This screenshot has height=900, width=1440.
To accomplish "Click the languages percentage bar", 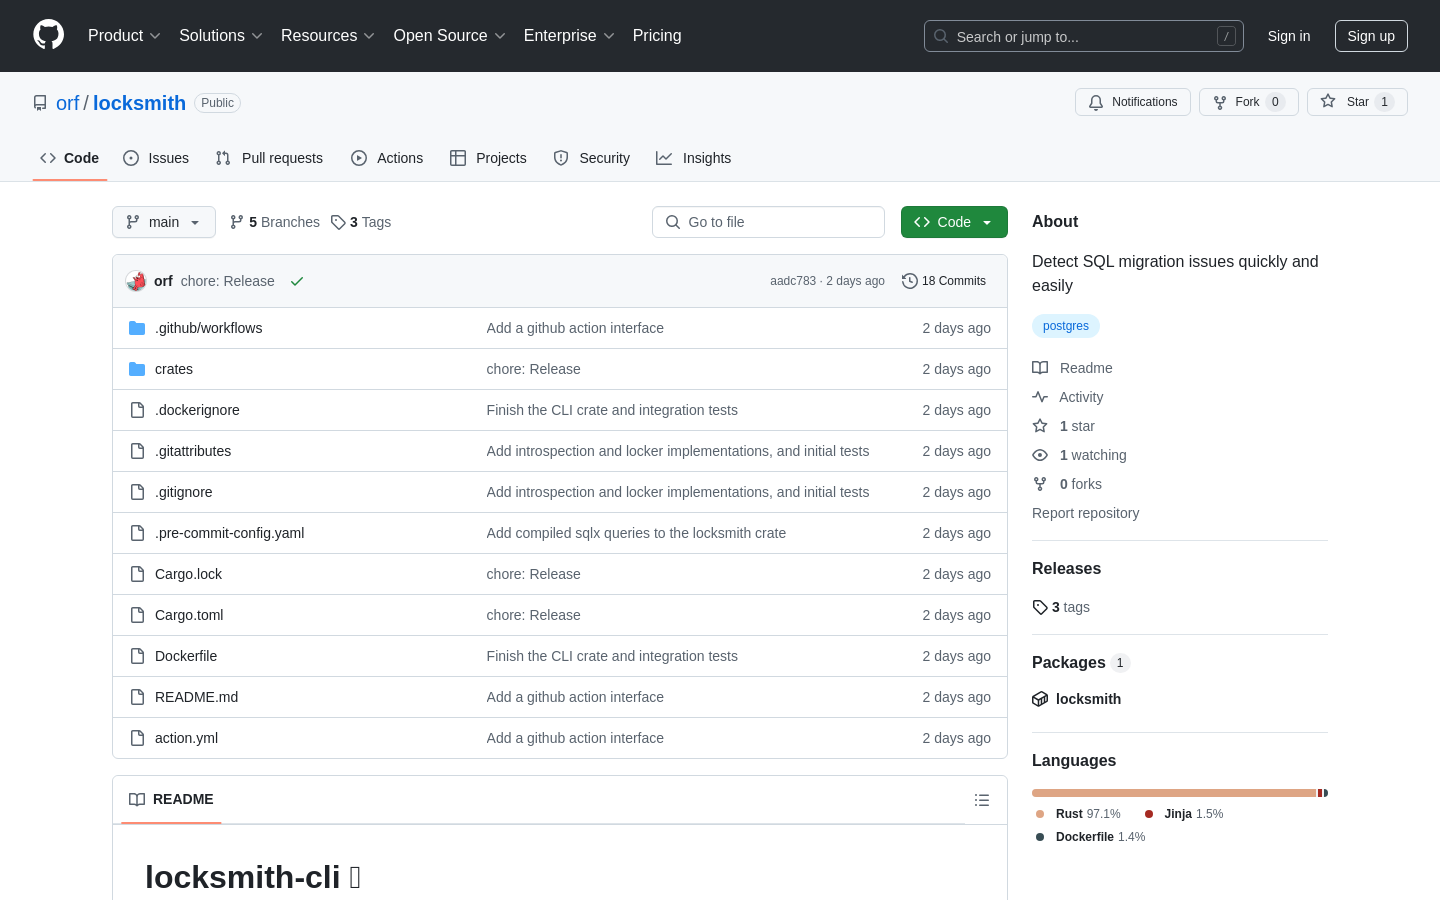I will [1180, 793].
